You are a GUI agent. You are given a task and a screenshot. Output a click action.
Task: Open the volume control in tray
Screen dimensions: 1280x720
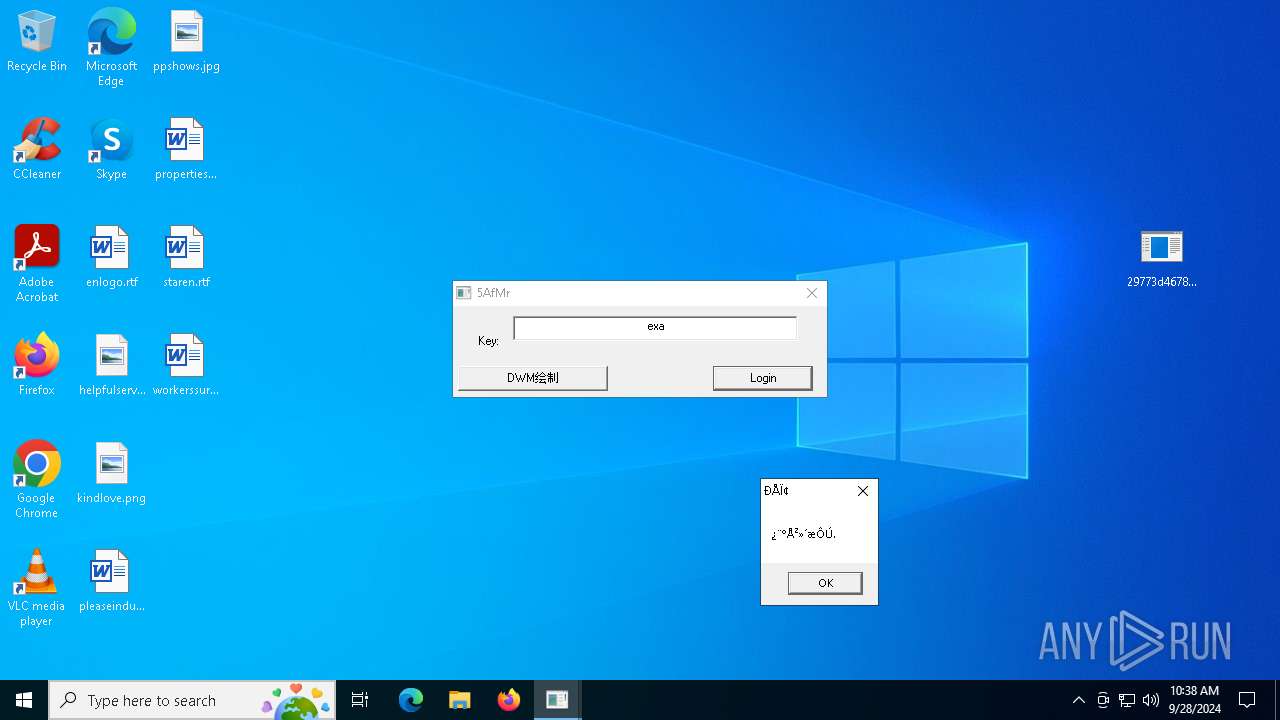point(1151,700)
